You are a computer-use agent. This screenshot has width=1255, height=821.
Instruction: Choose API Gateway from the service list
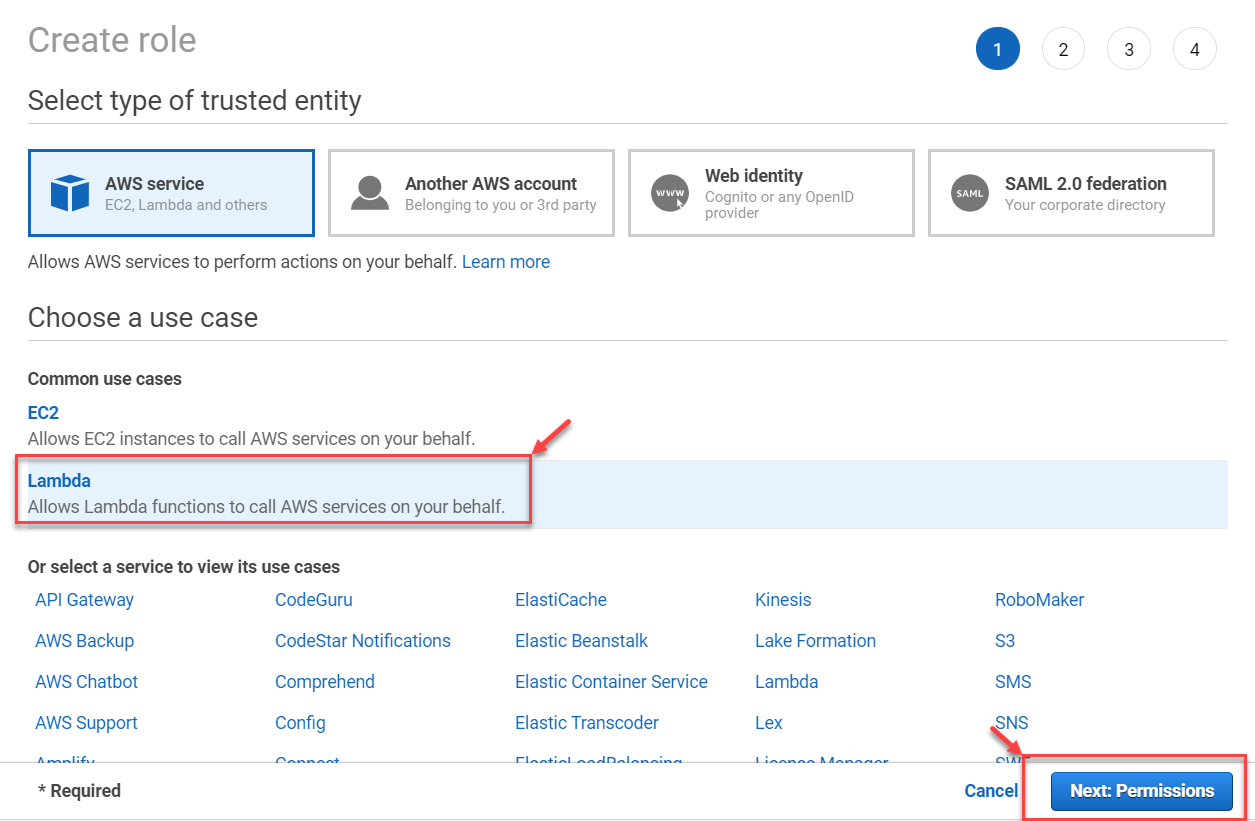tap(84, 600)
